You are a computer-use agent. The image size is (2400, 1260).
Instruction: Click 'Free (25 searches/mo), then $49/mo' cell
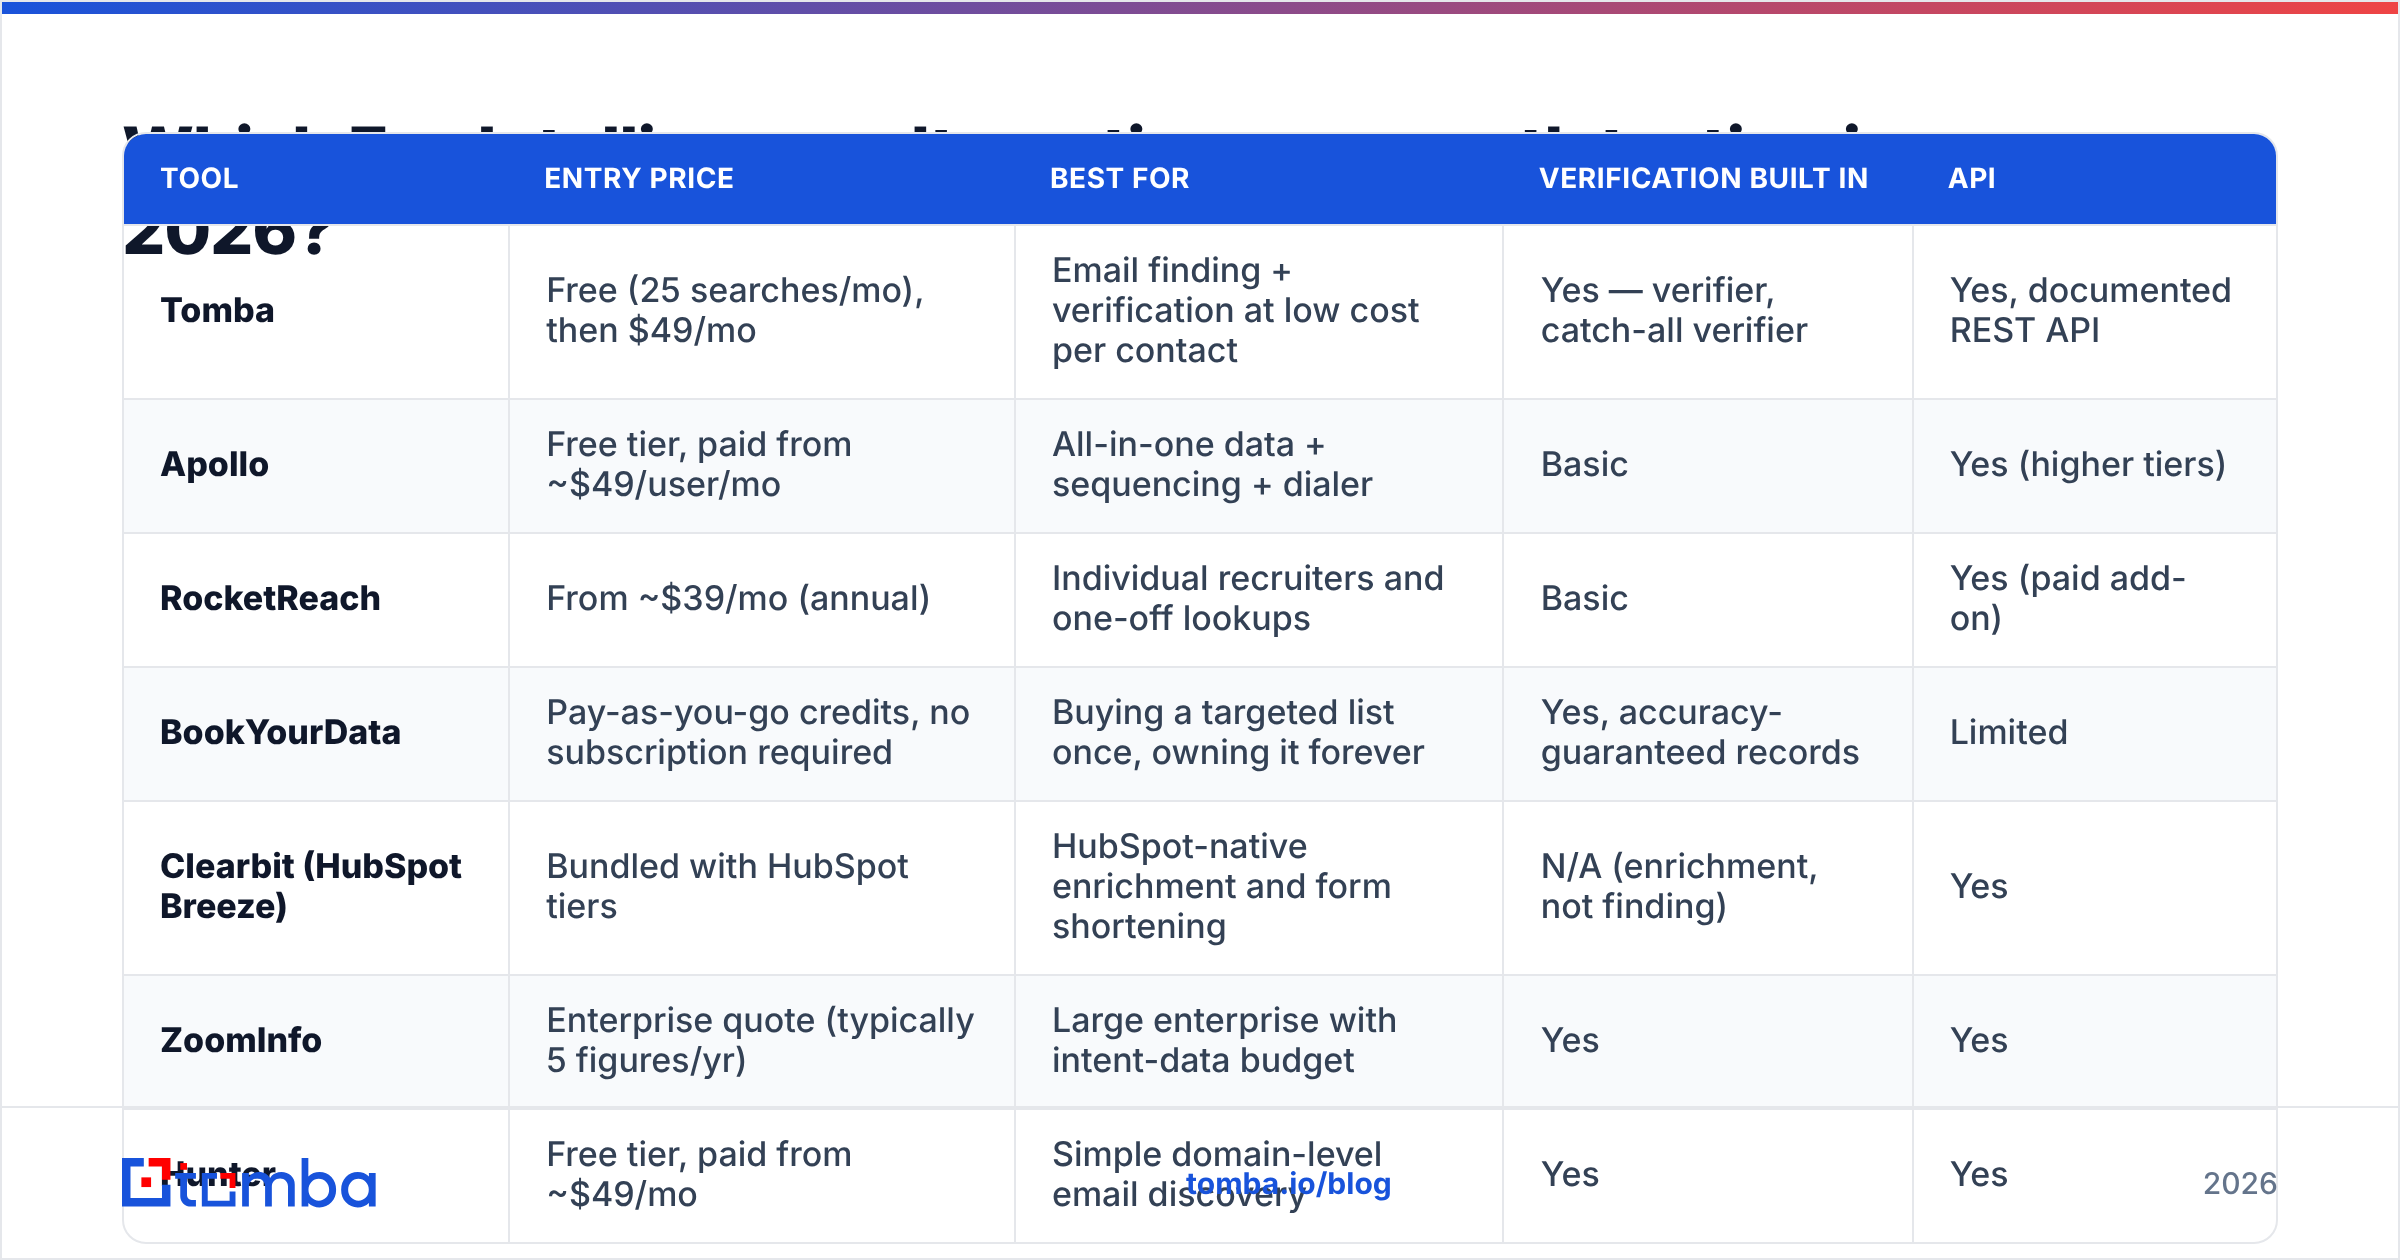[x=762, y=311]
